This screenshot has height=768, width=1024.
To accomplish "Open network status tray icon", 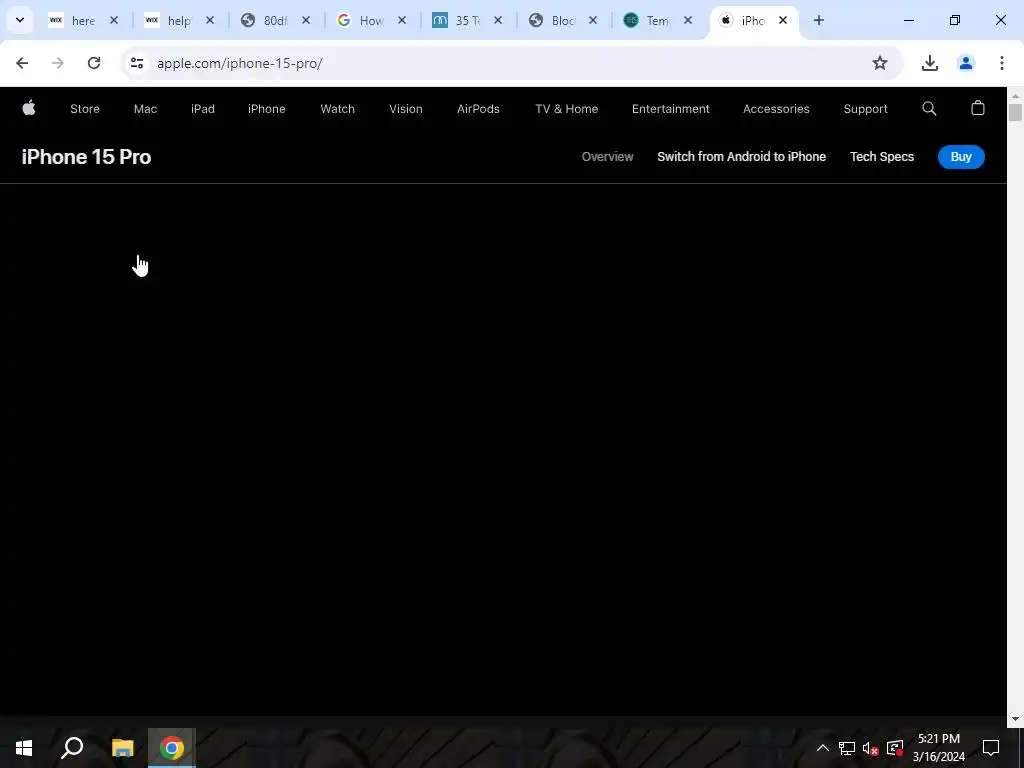I will [x=847, y=748].
